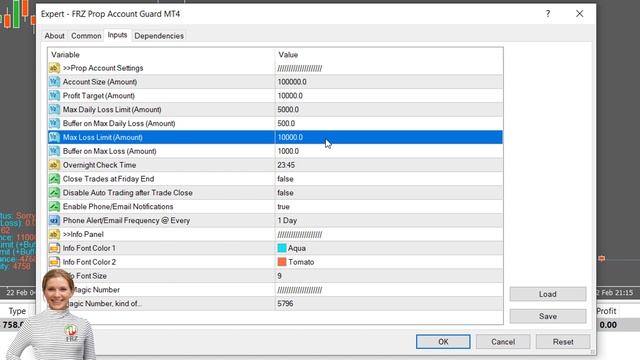Save the current inputs preset
This screenshot has width=640, height=360.
tap(548, 316)
